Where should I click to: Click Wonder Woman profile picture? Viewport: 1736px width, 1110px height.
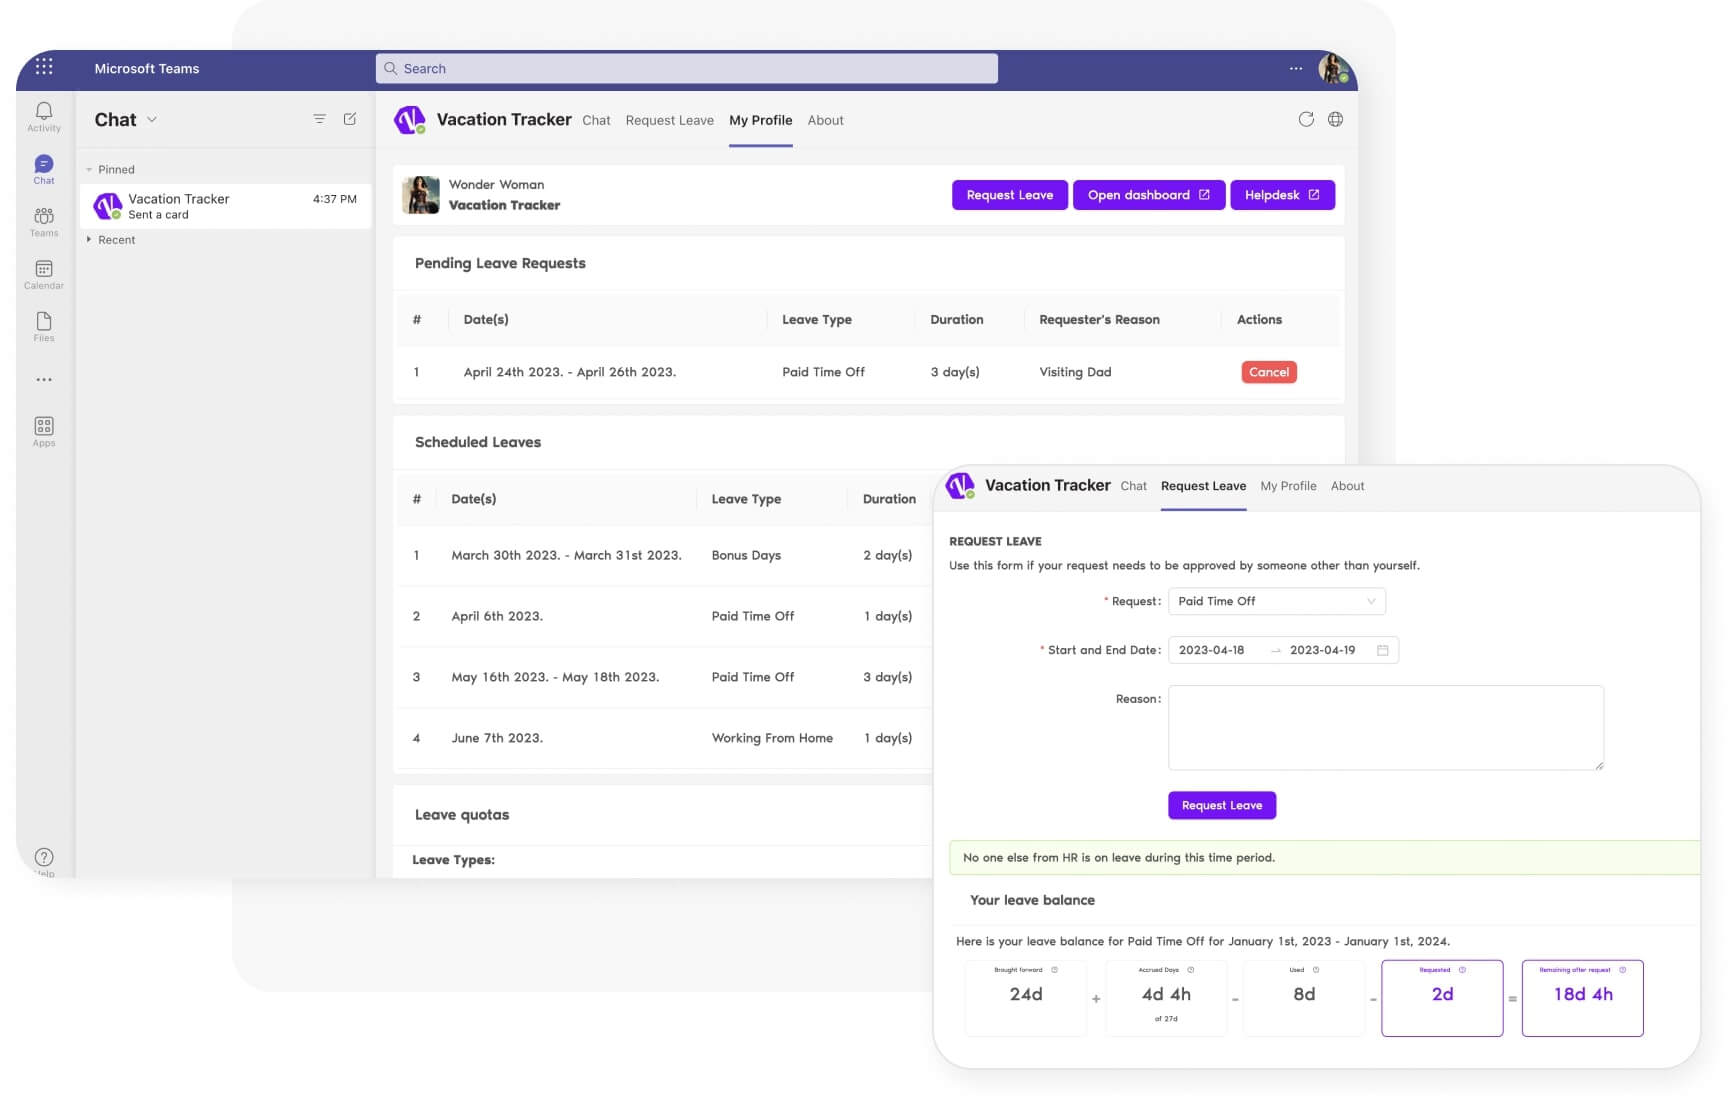click(x=421, y=195)
